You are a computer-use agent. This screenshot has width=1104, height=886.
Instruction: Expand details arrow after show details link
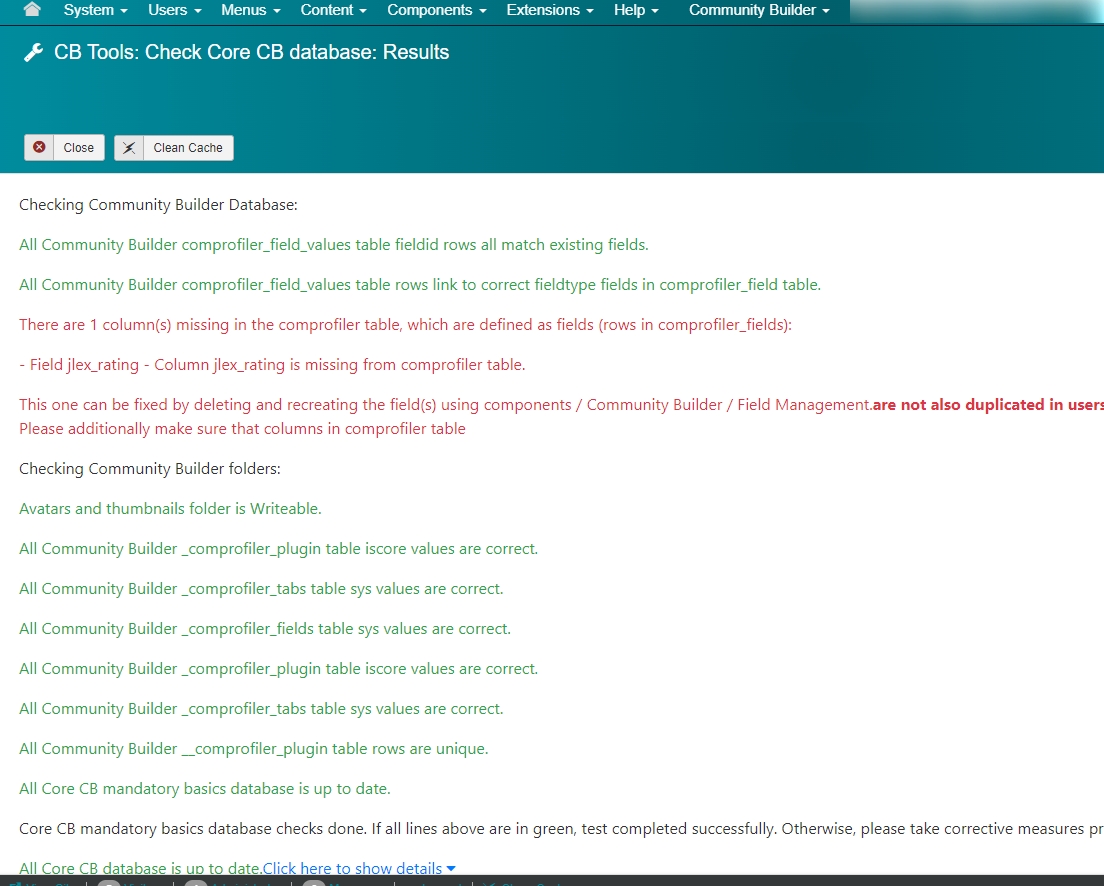[x=451, y=868]
